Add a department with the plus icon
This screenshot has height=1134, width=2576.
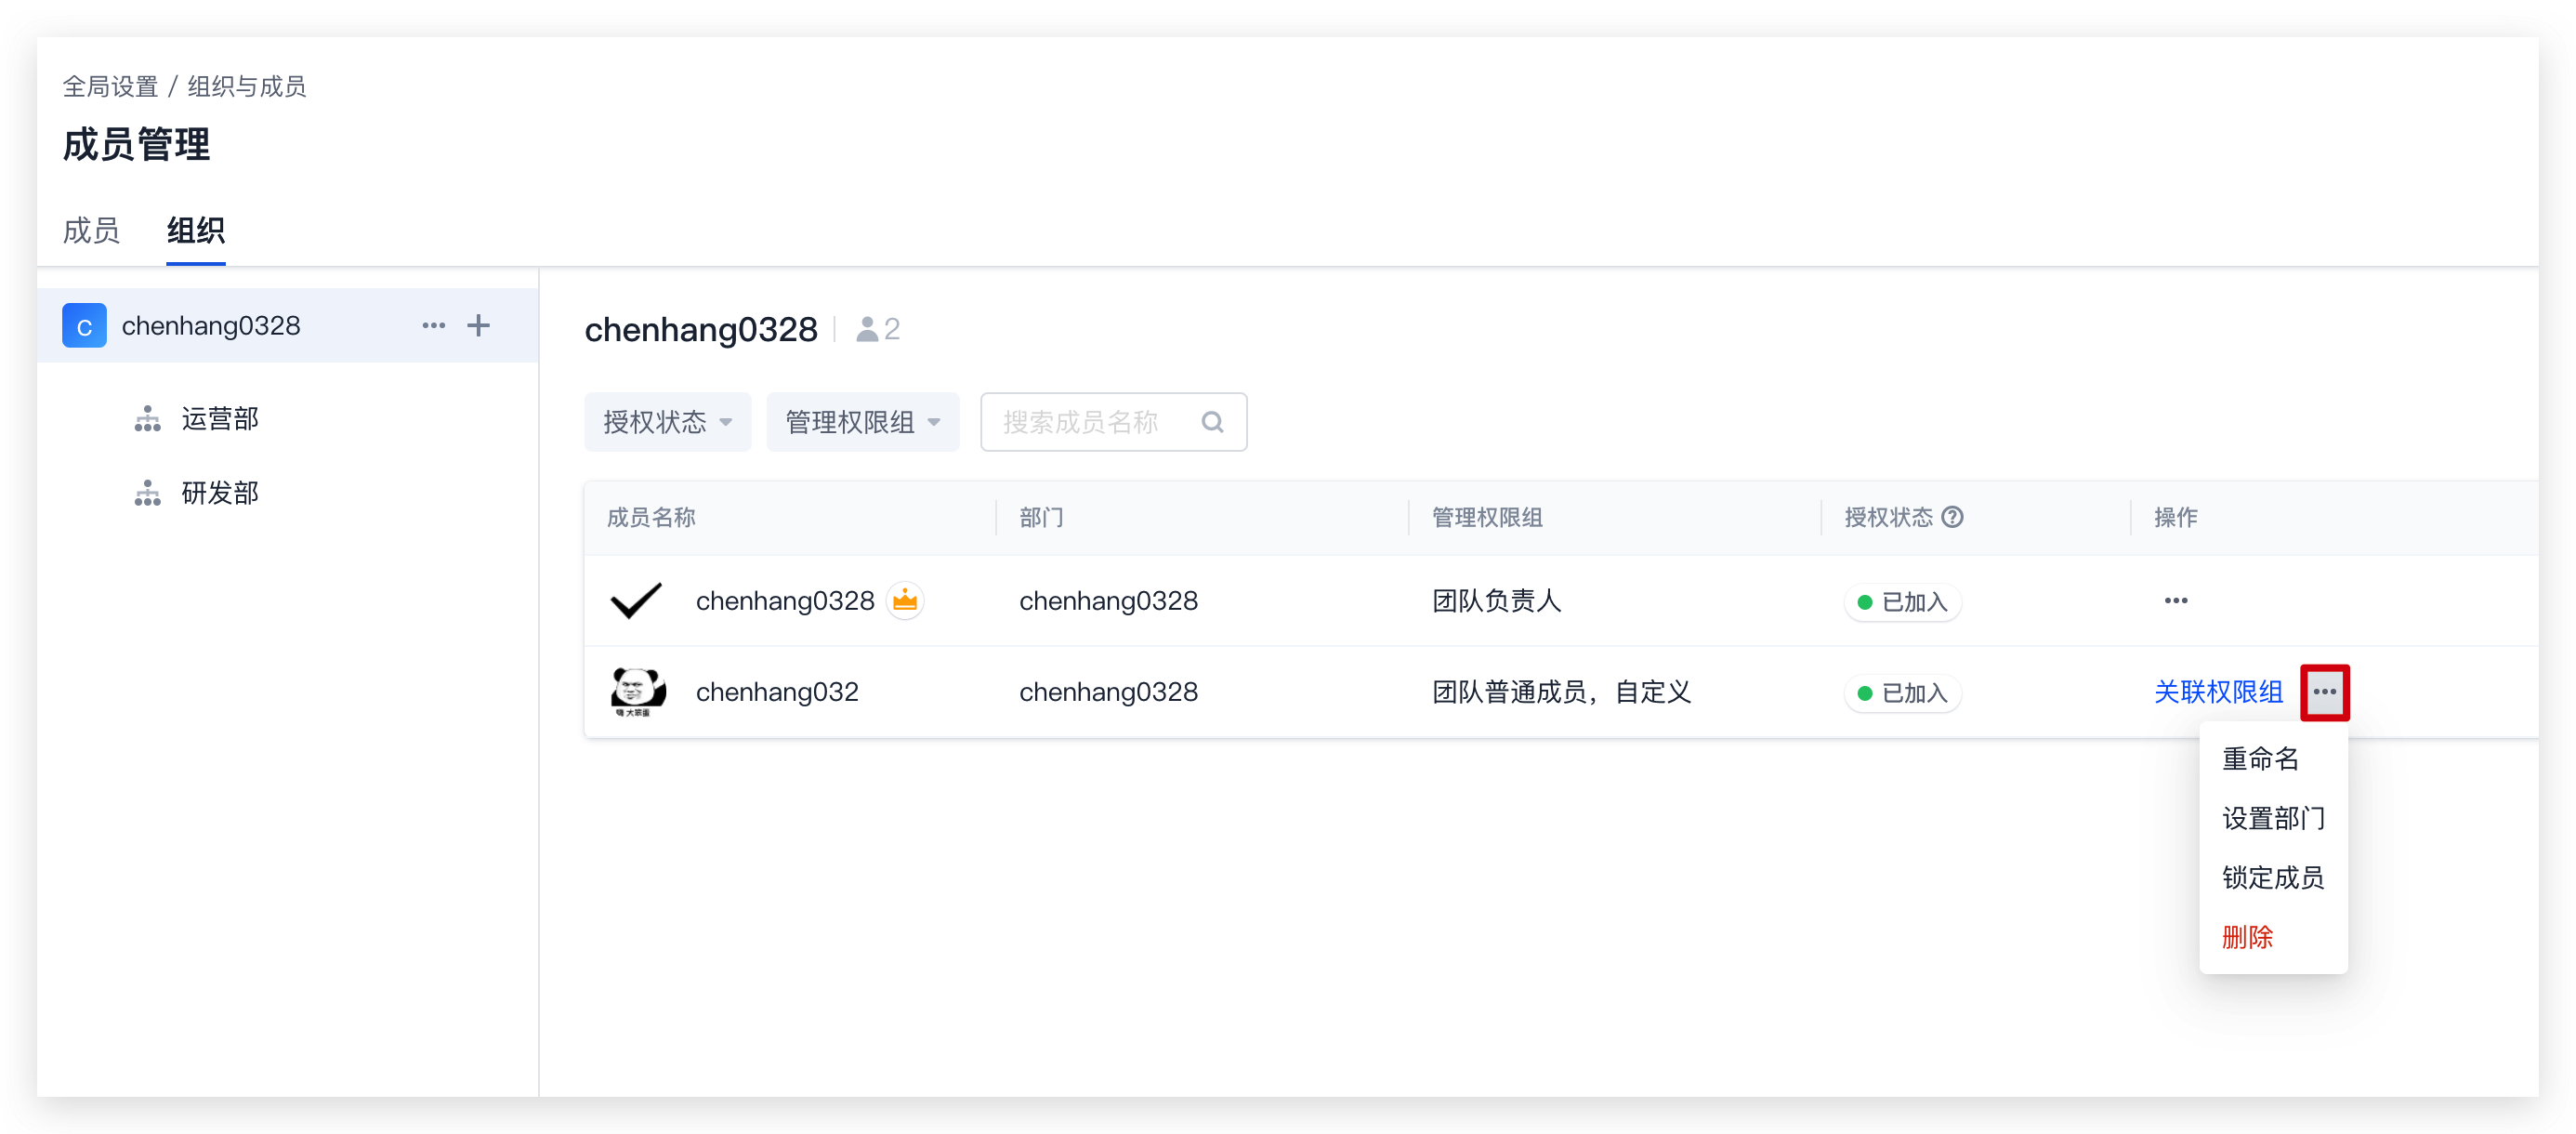click(479, 325)
